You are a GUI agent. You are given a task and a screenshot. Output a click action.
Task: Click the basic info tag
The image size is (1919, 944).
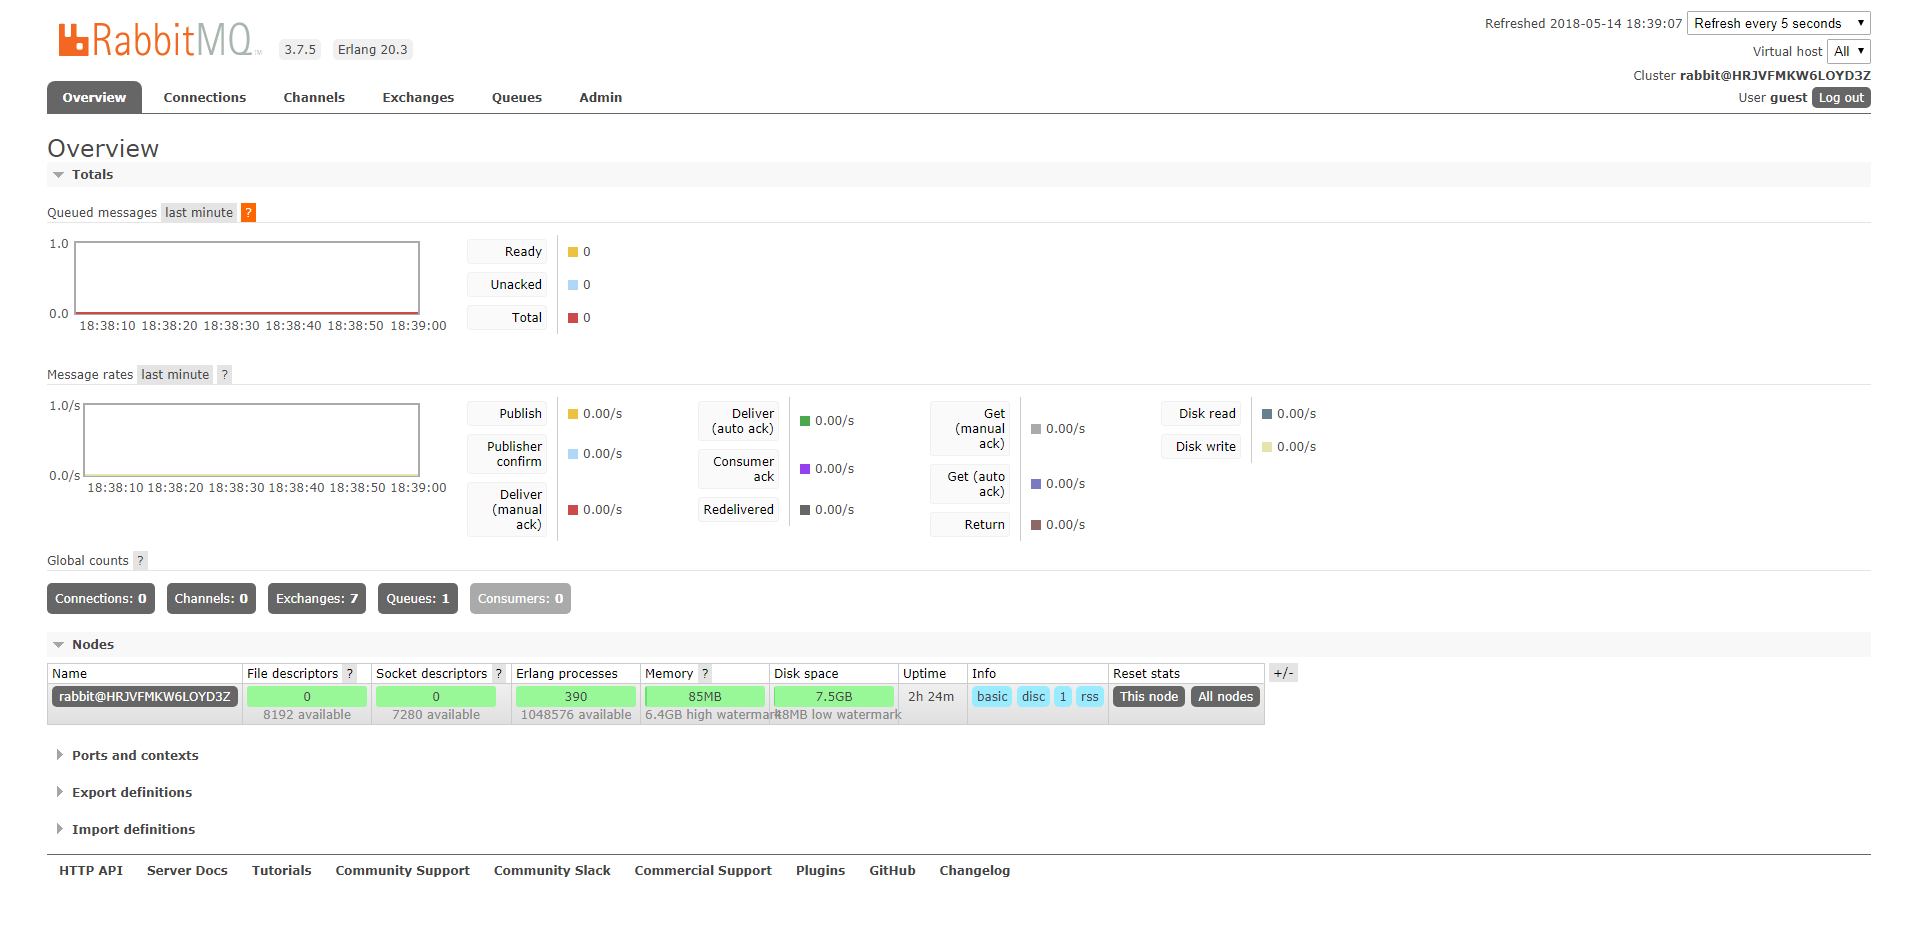pyautogui.click(x=992, y=696)
